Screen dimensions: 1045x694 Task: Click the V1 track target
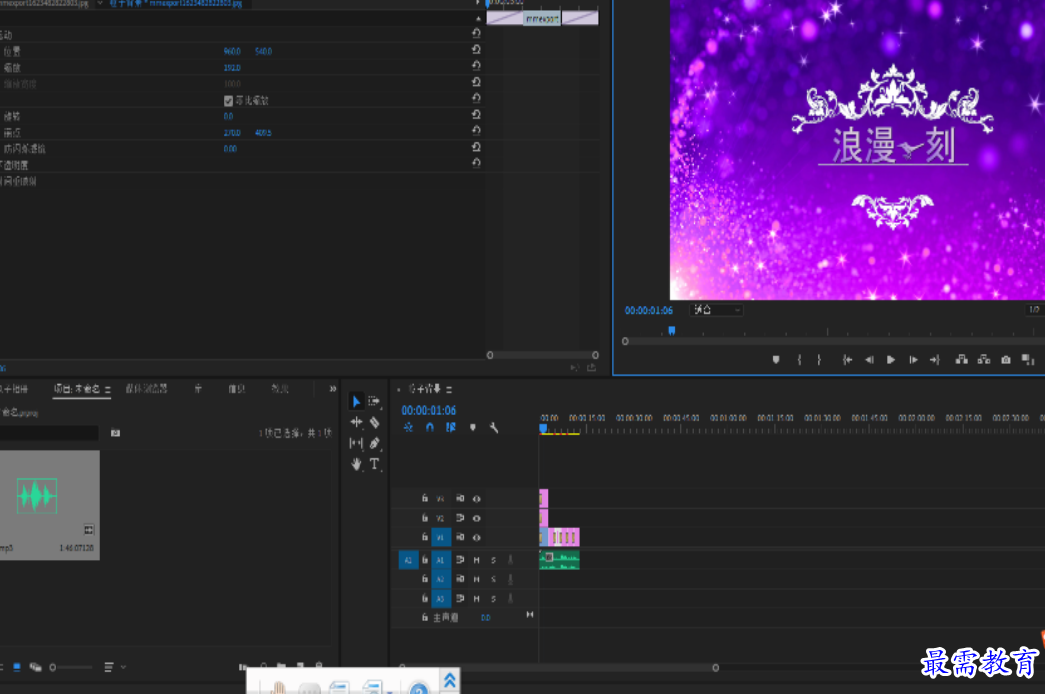(x=441, y=537)
